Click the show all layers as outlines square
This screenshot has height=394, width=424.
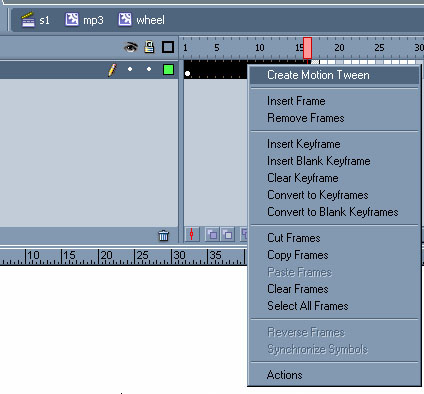[168, 47]
